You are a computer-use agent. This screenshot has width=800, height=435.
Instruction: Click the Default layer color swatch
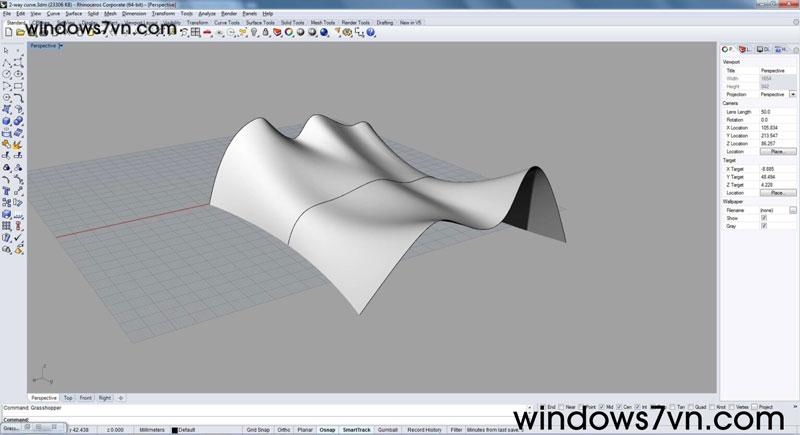tap(175, 429)
